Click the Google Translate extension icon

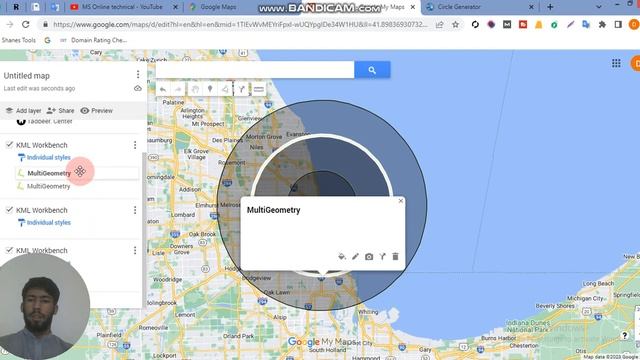click(586, 24)
